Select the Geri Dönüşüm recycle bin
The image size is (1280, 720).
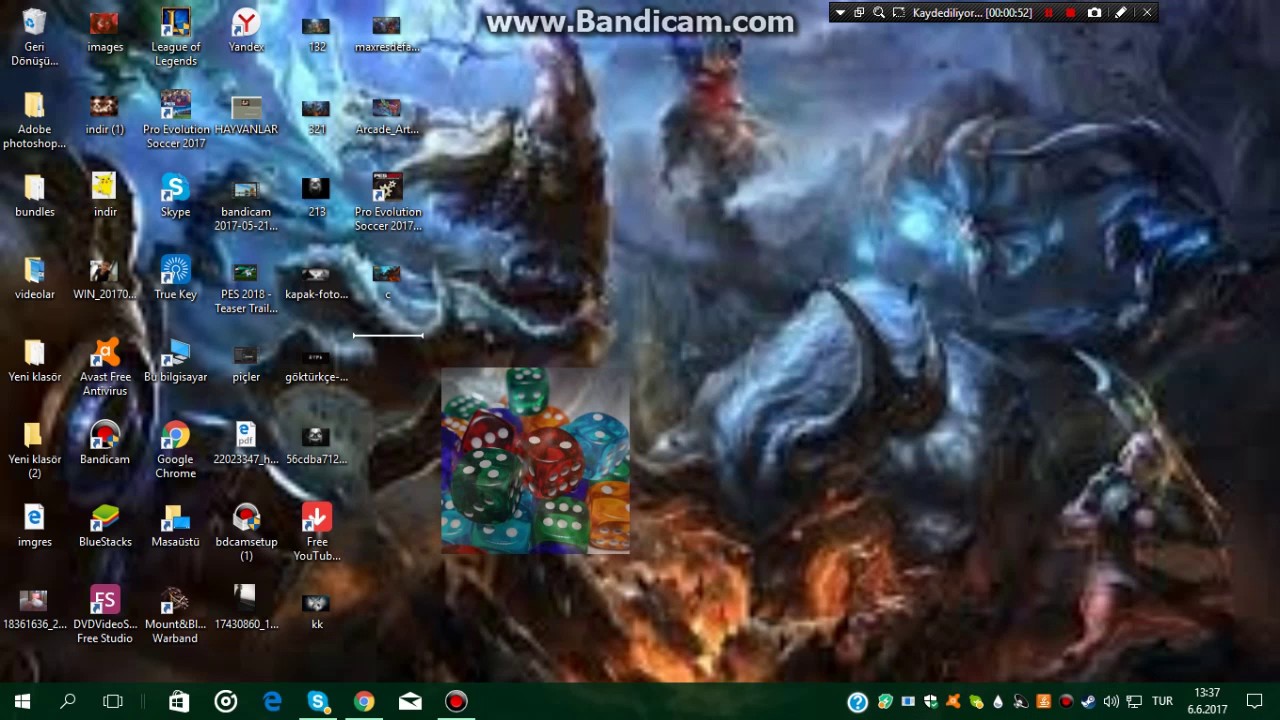[x=34, y=38]
